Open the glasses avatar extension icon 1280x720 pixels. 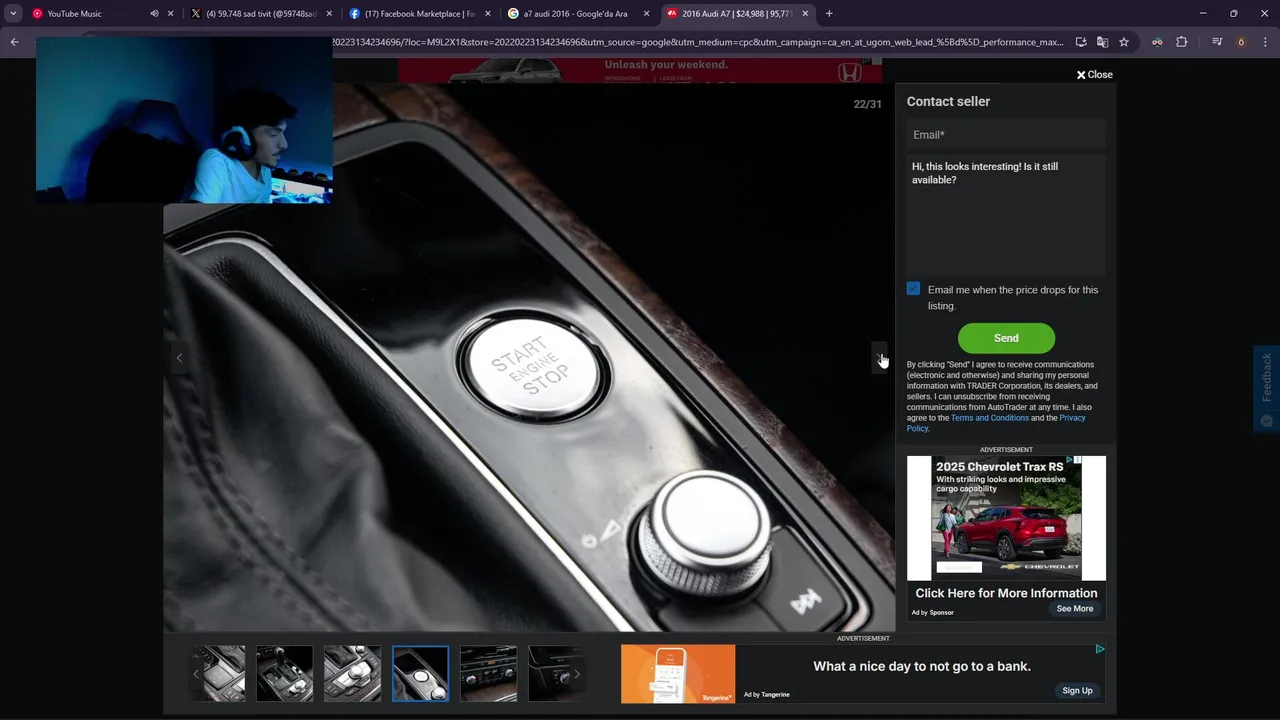(x=1157, y=42)
